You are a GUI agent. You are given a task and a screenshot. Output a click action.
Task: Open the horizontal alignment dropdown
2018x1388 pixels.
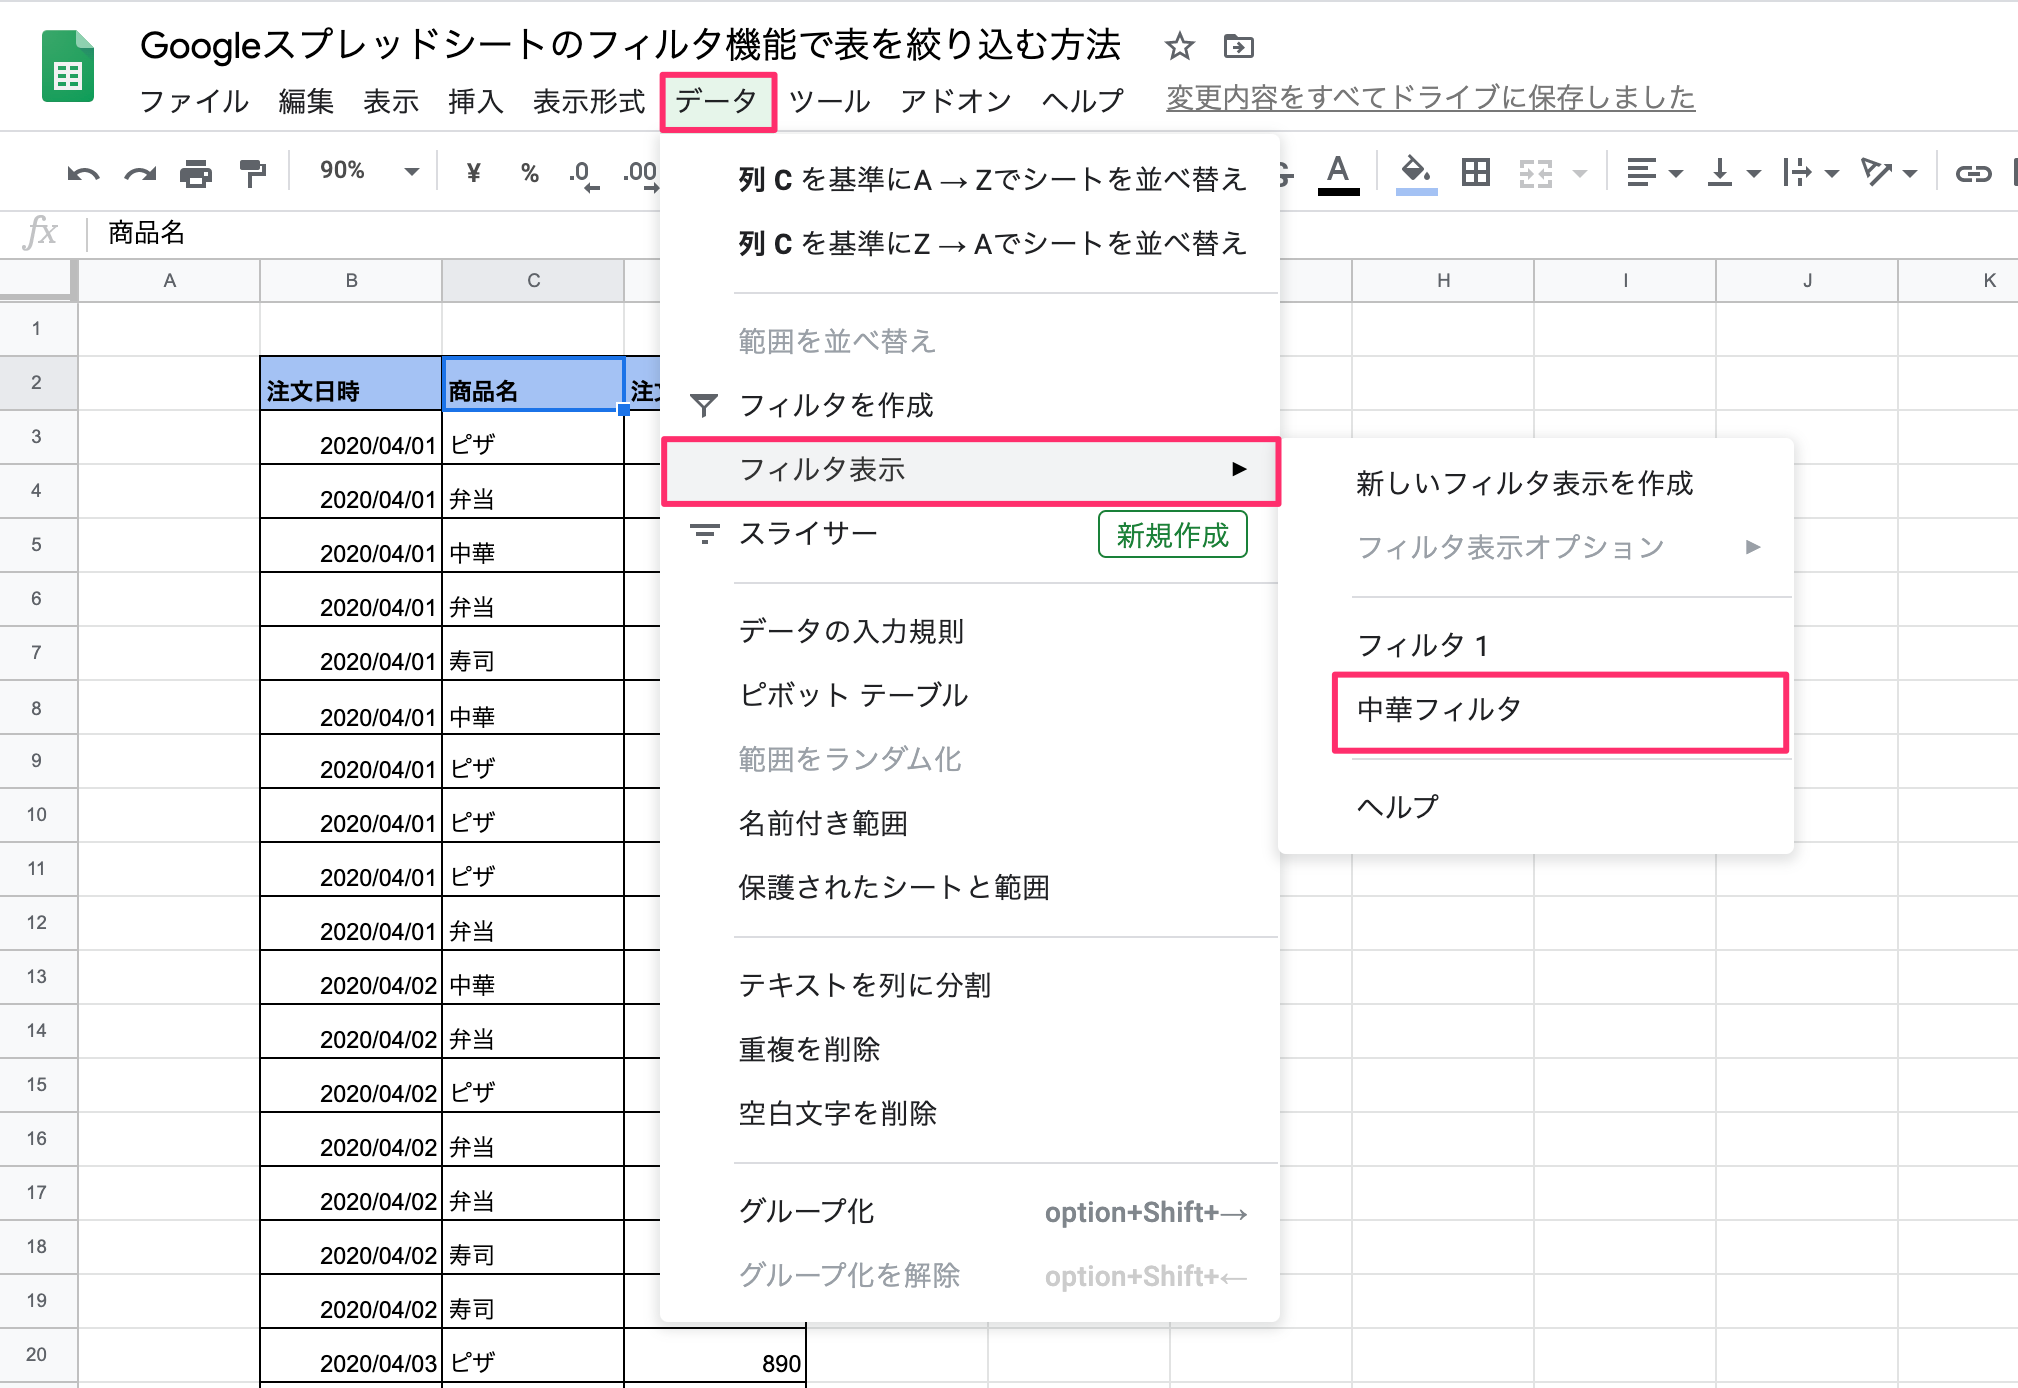coord(1653,172)
